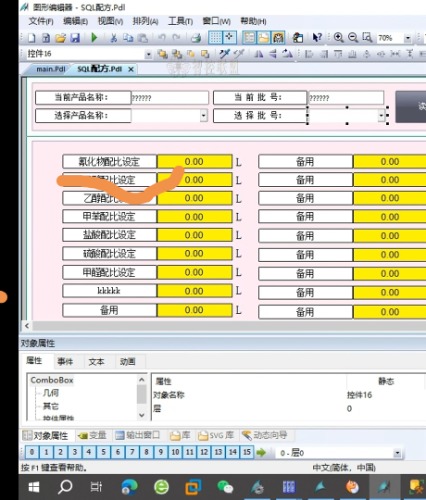Viewport: 426px width, 500px height.
Task: Open the 编辑(E) menu
Action: 76,21
